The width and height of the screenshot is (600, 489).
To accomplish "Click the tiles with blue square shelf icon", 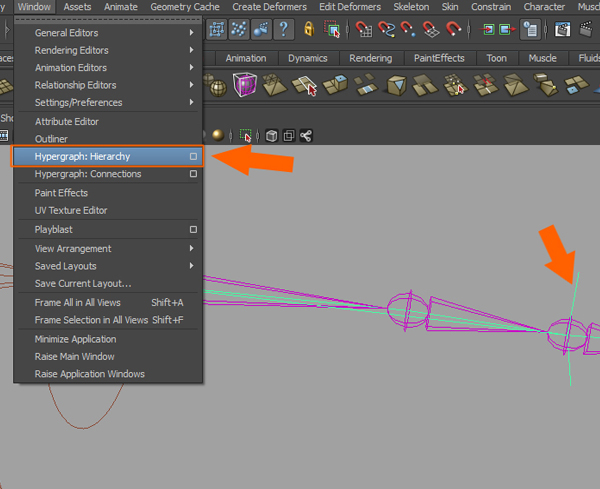I will [576, 85].
